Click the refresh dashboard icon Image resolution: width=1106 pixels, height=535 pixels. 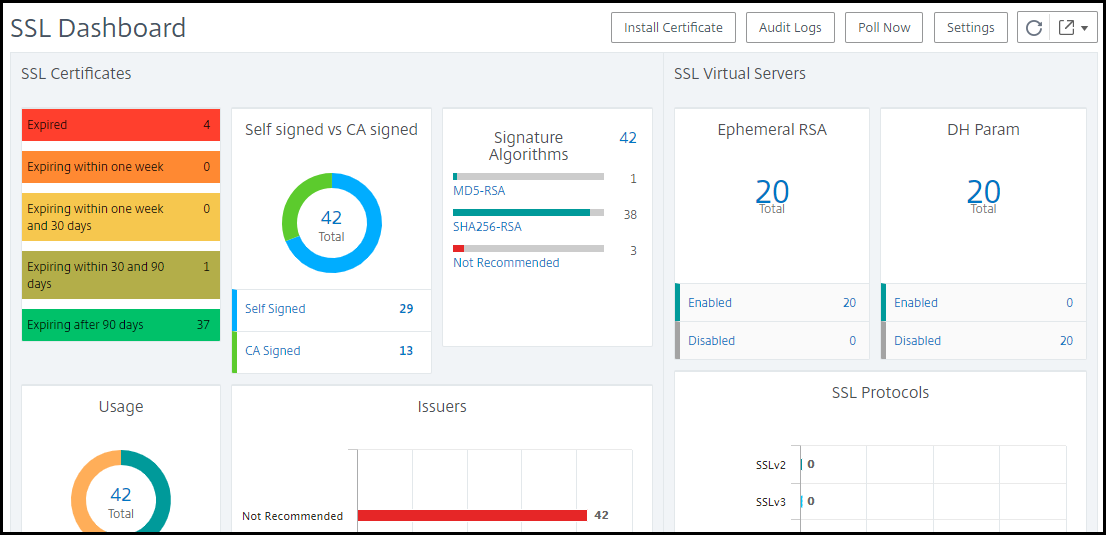pyautogui.click(x=1033, y=28)
